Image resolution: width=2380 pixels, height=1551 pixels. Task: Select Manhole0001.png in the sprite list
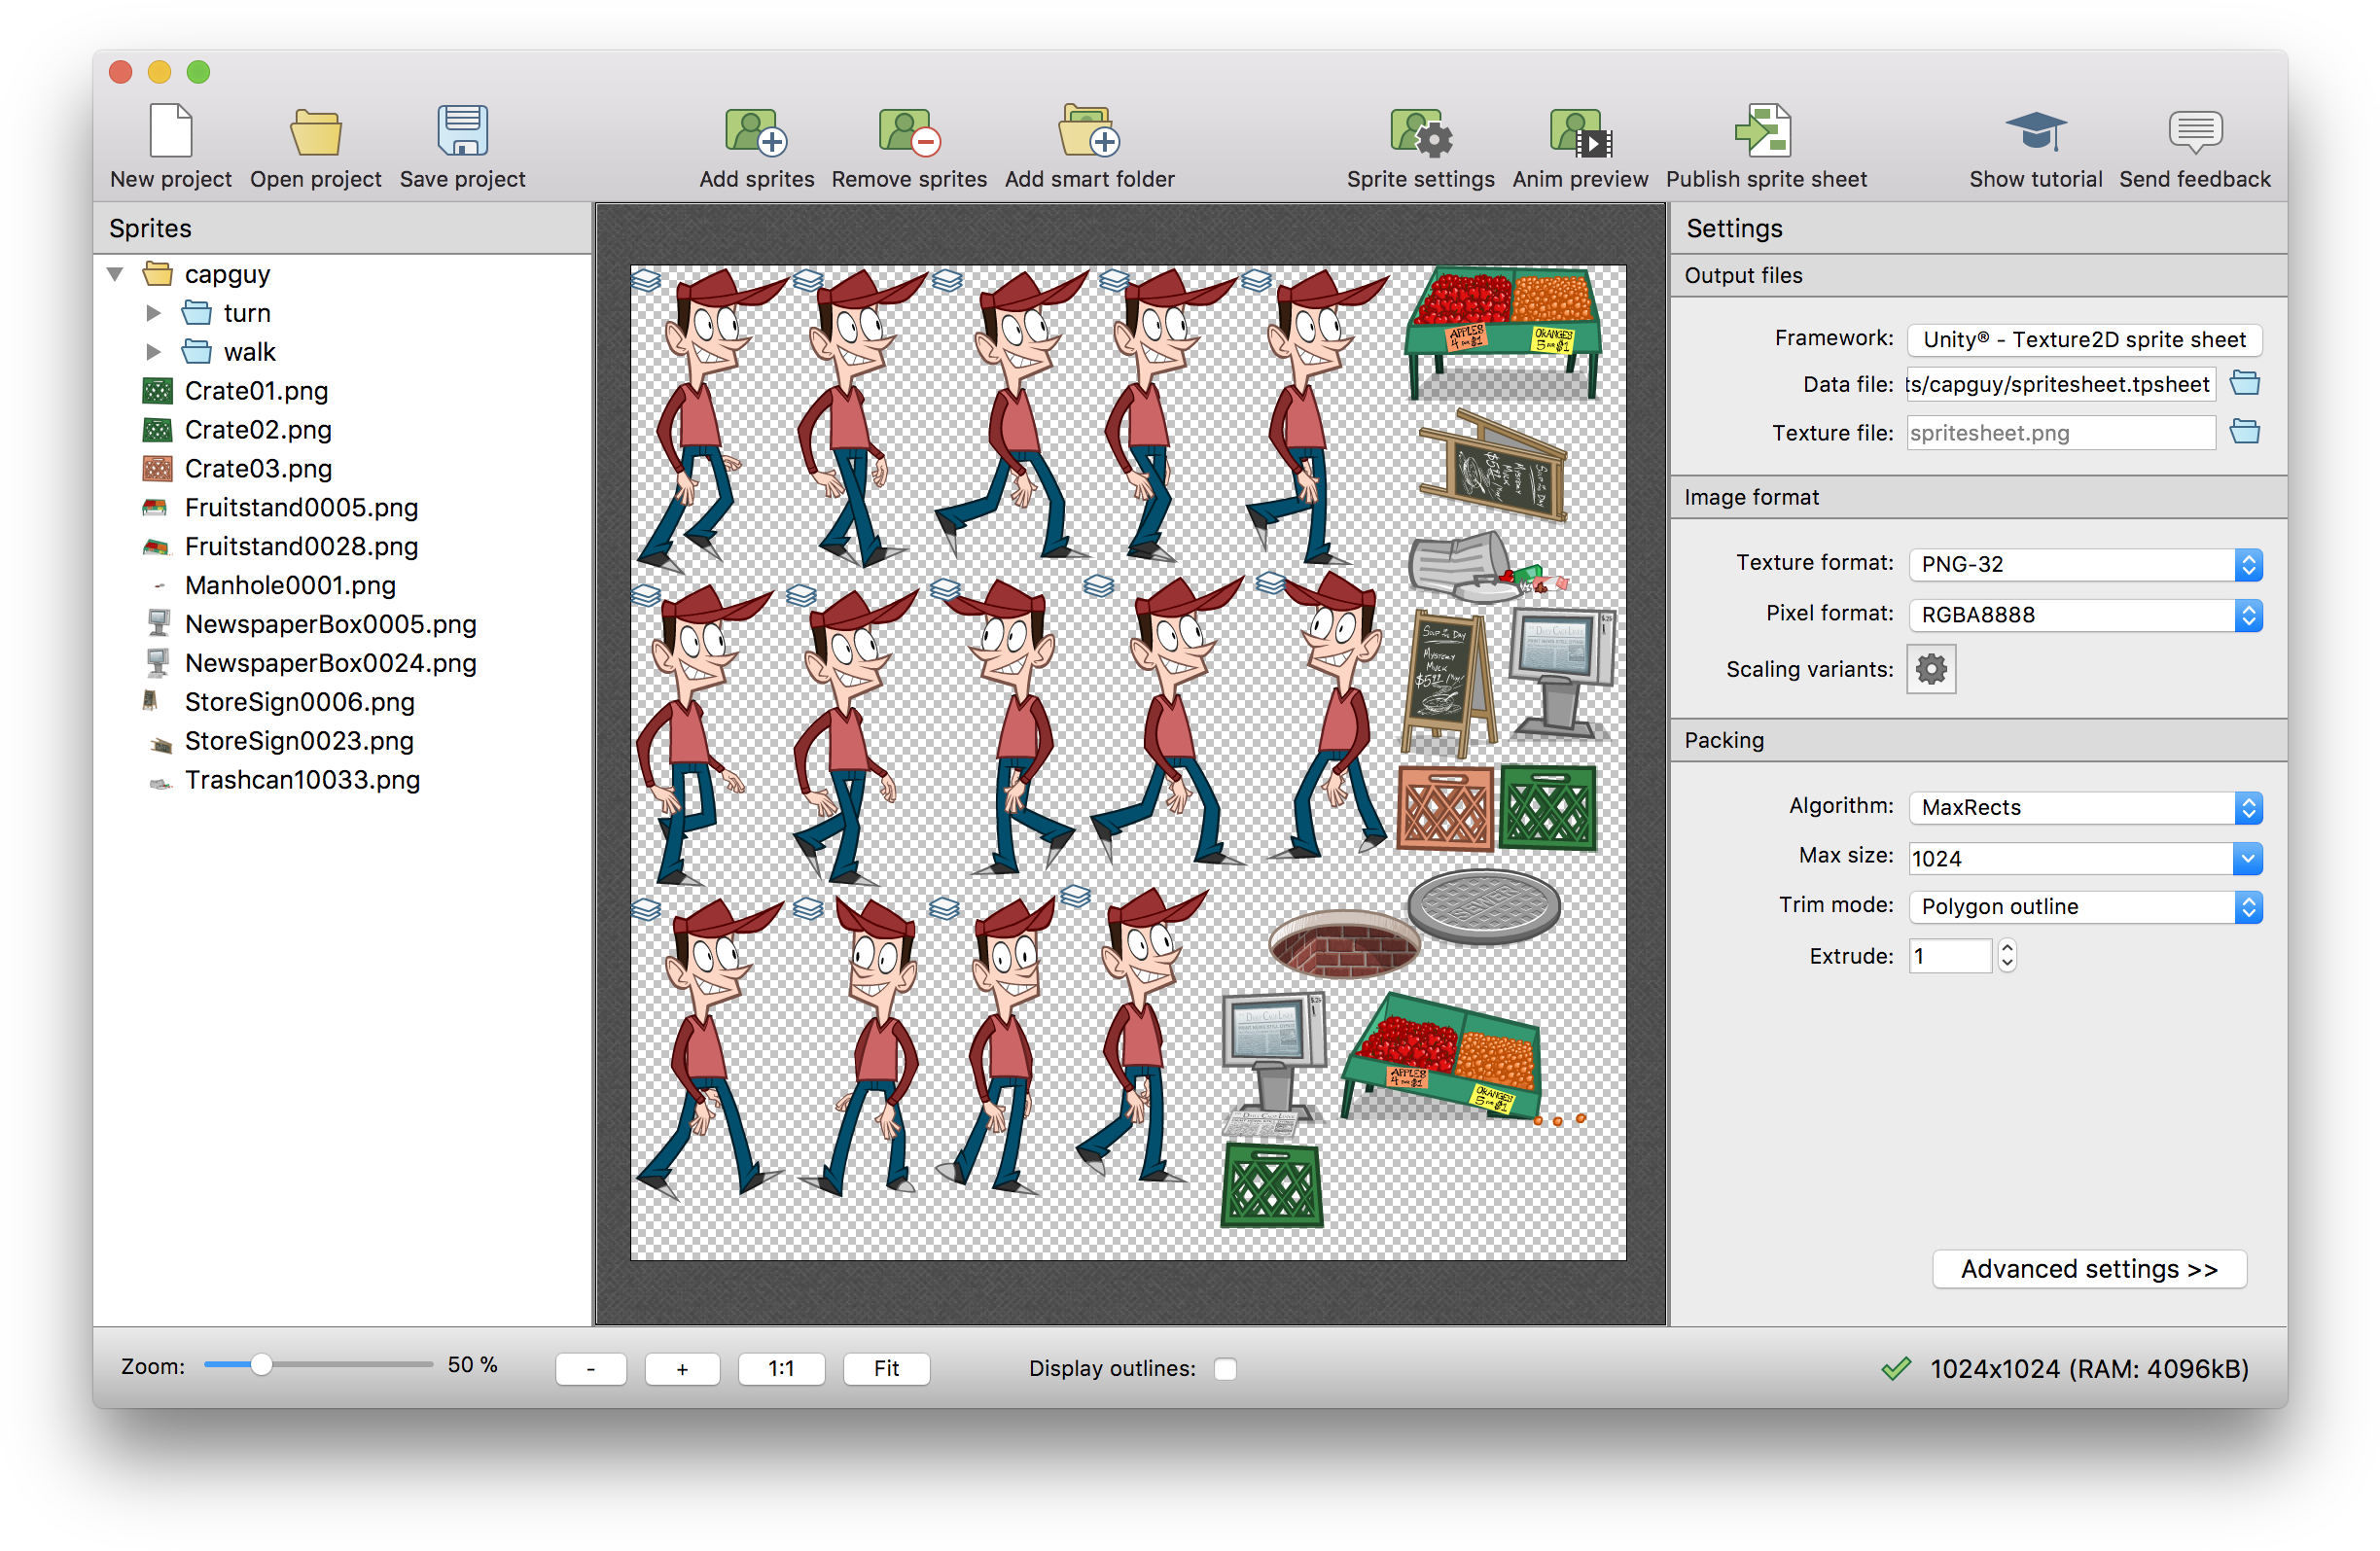[x=290, y=585]
